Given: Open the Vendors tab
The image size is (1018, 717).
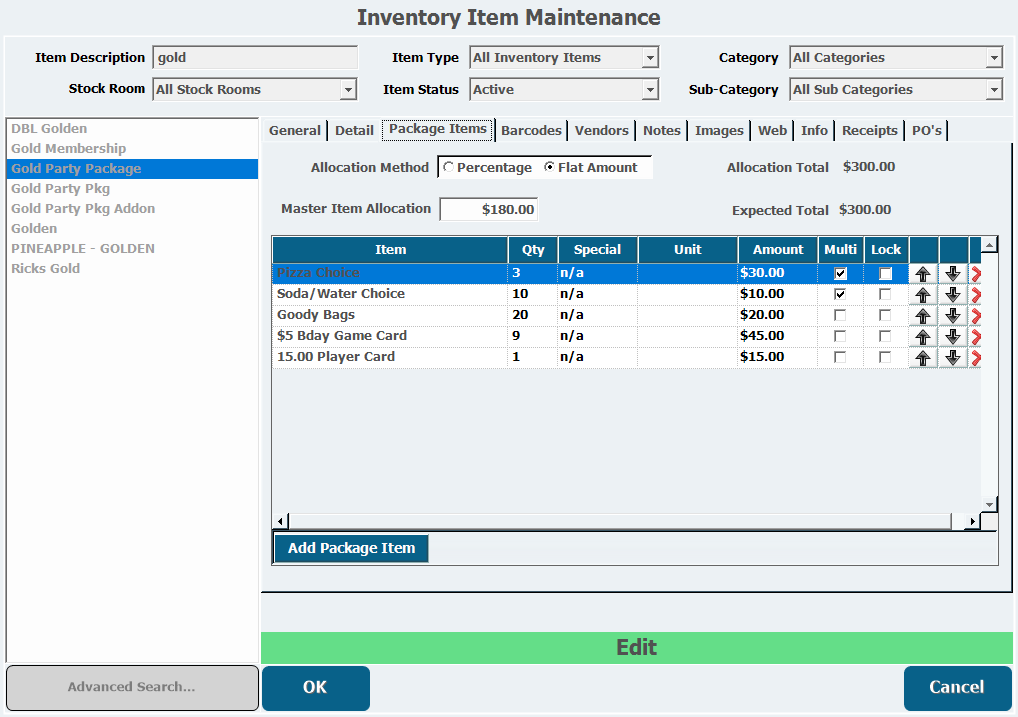Looking at the screenshot, I should (601, 130).
